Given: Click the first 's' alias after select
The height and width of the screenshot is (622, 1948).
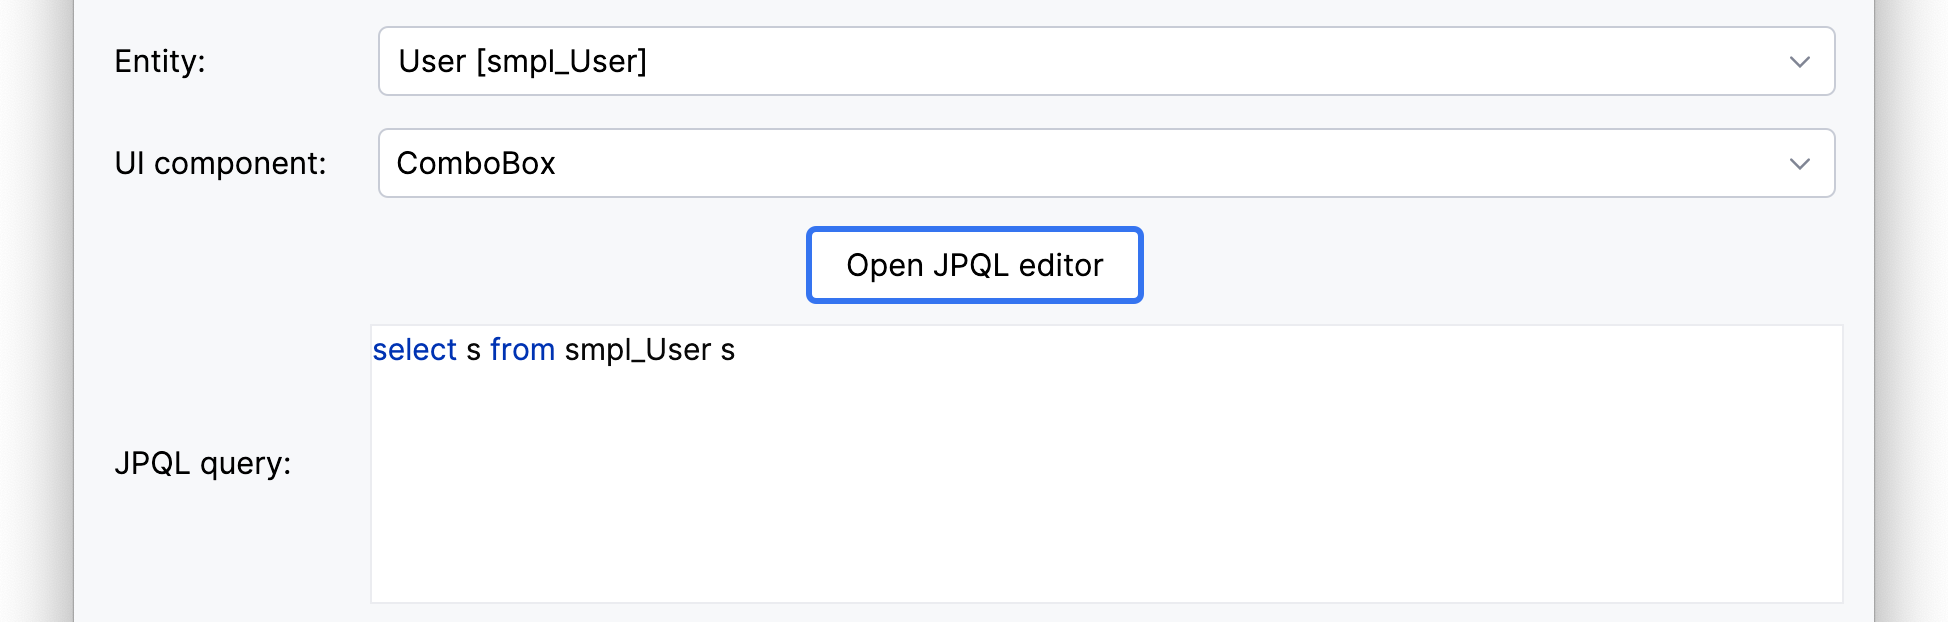Looking at the screenshot, I should click(x=473, y=350).
